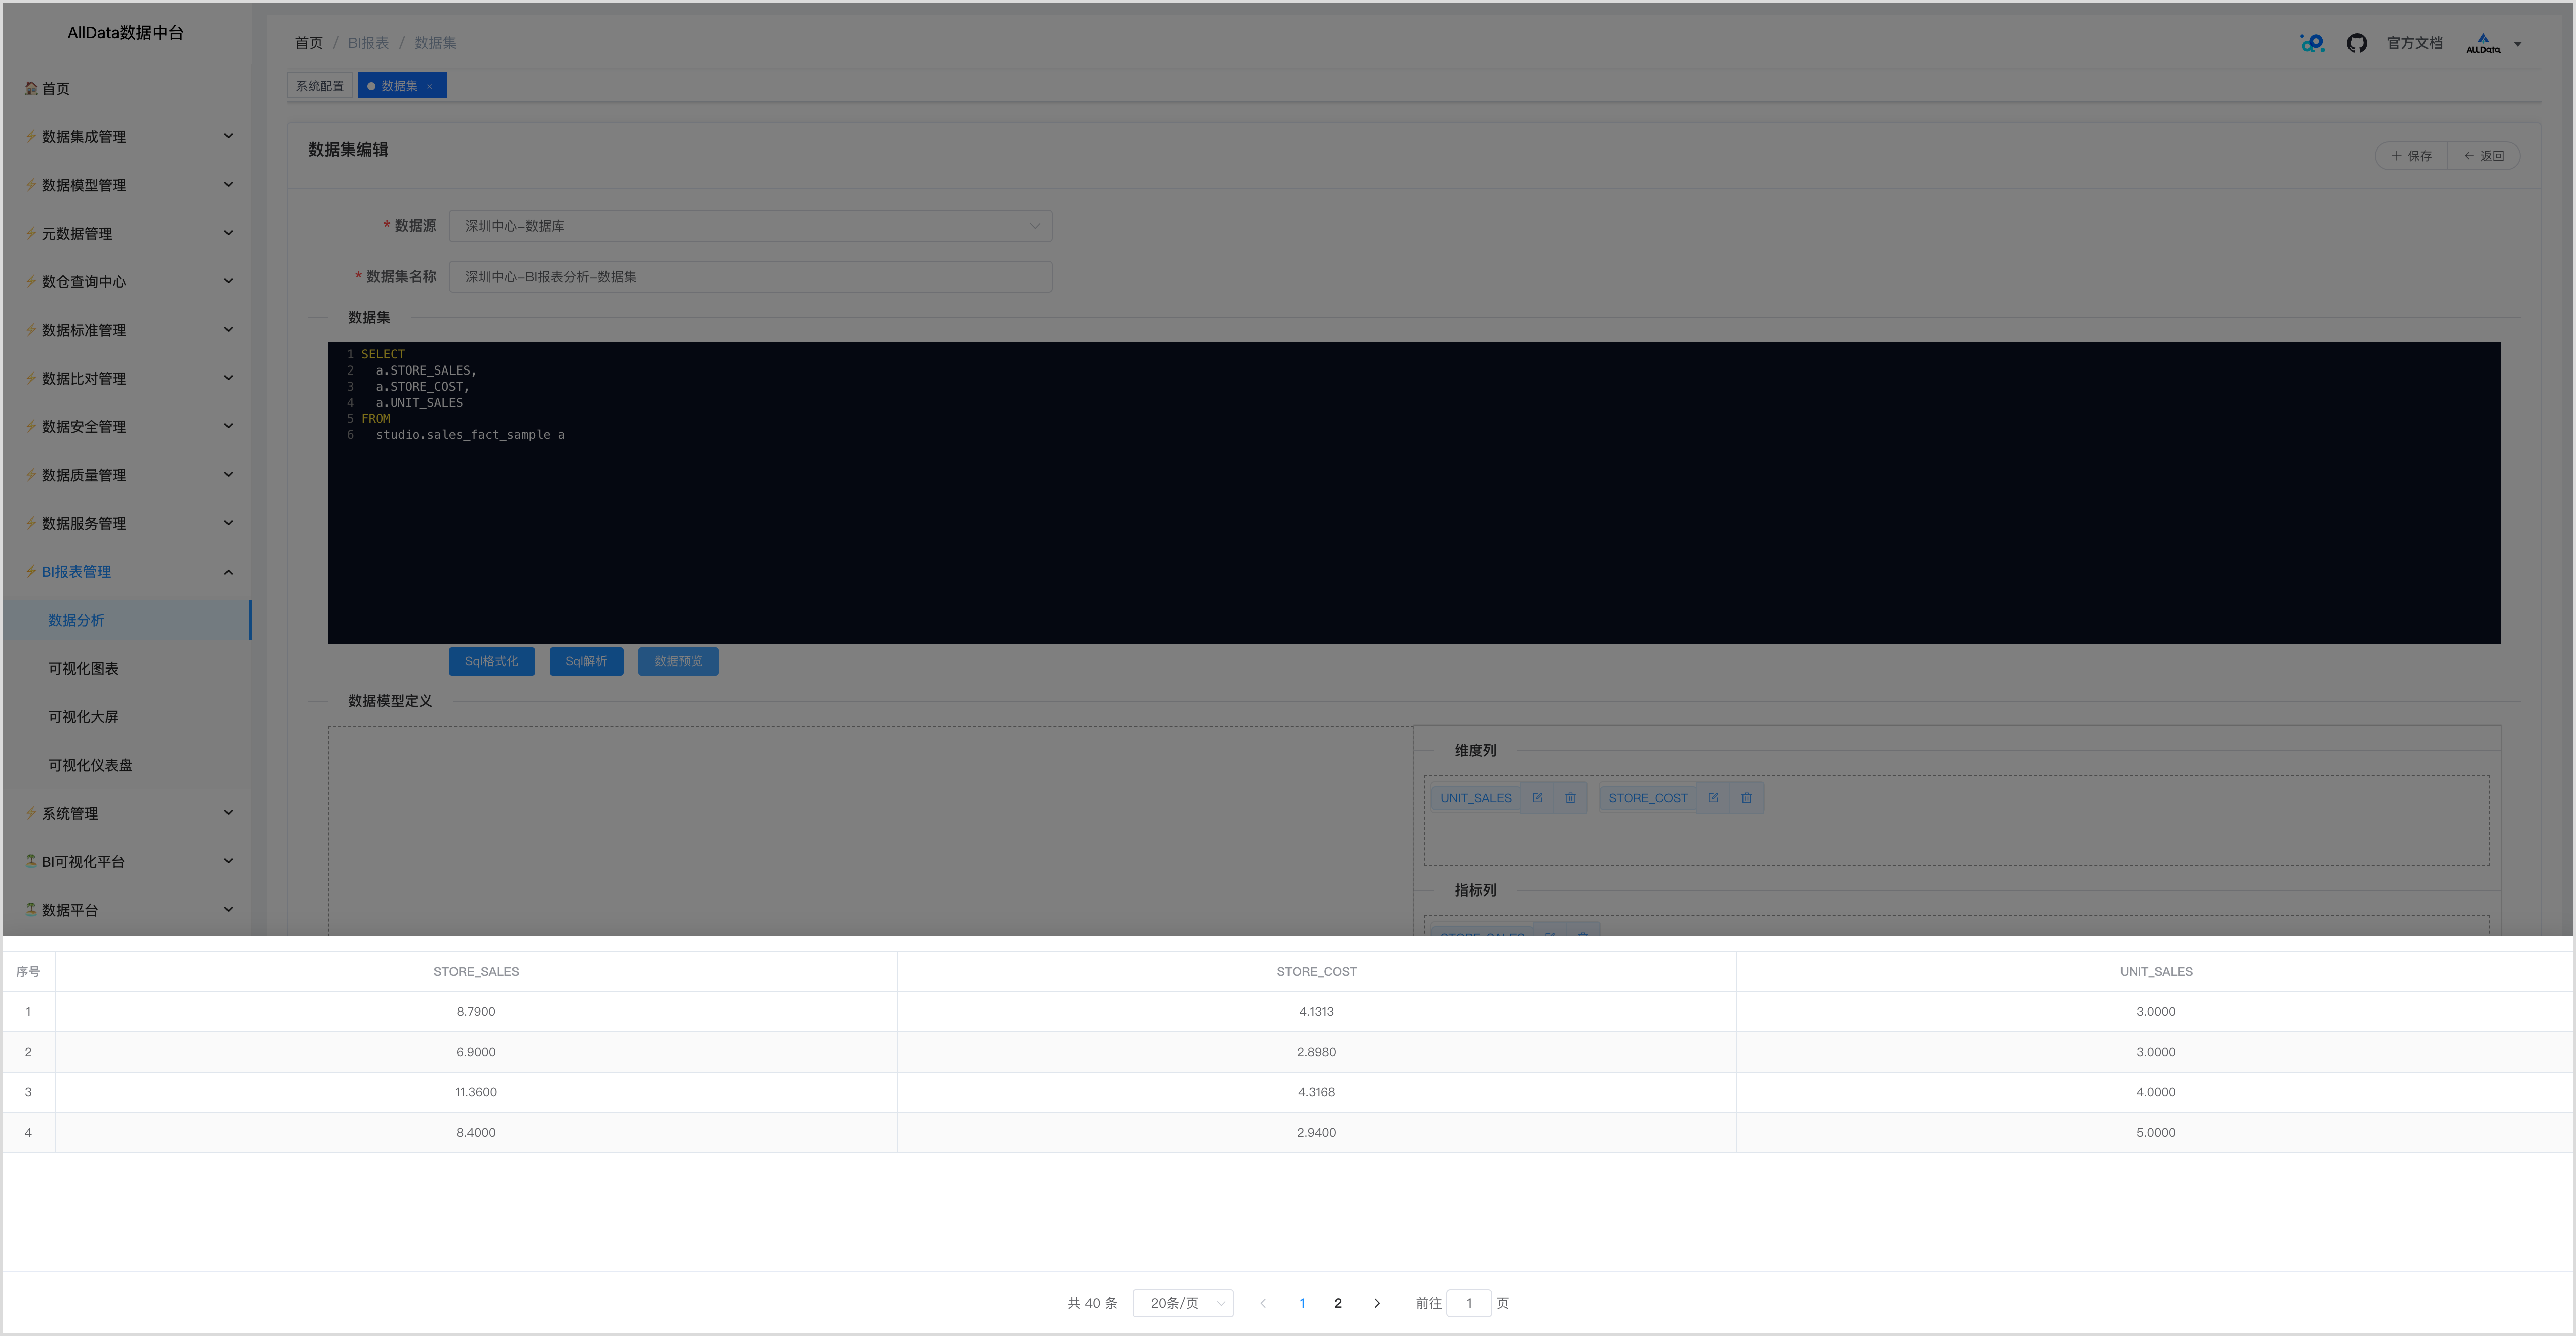Click the Sql解析 button
The height and width of the screenshot is (1336, 2576).
[x=586, y=661]
